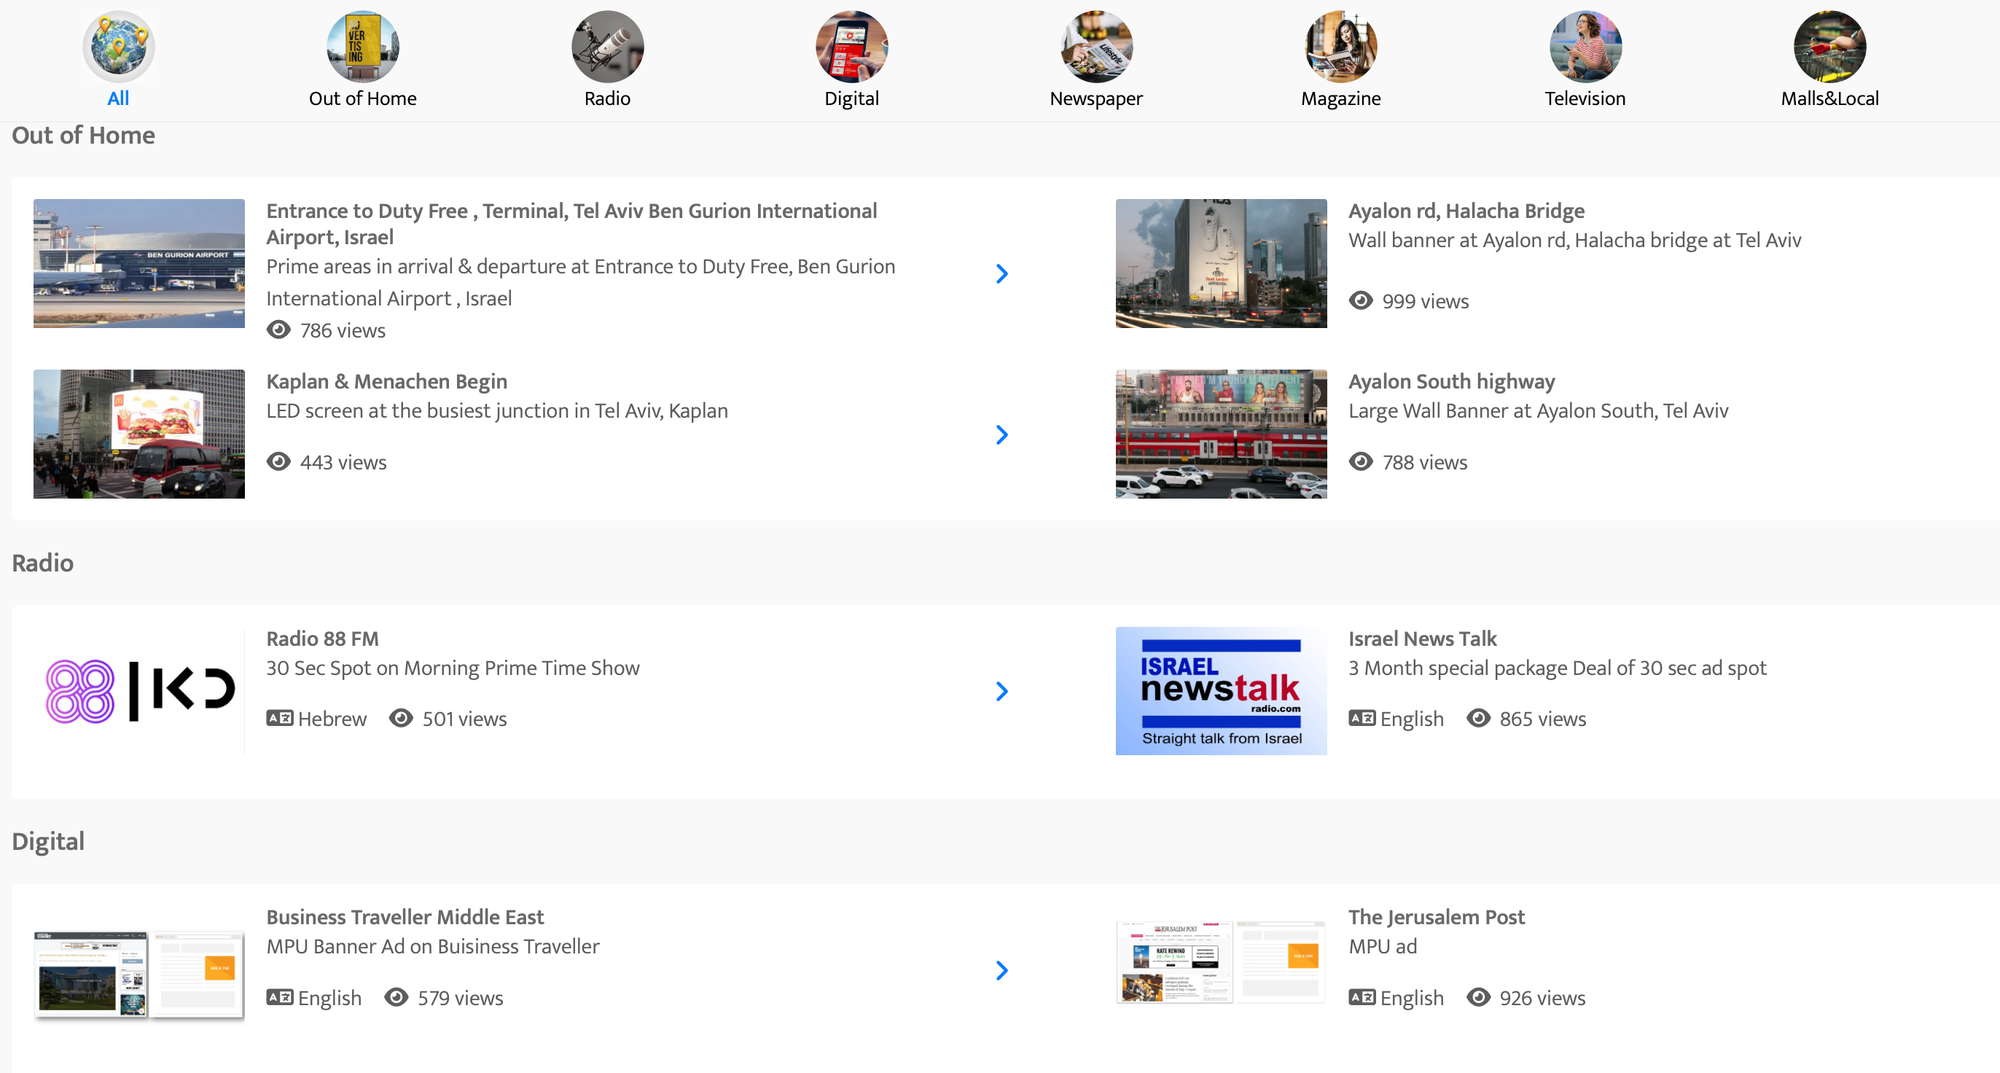Click the Digital section heading
This screenshot has width=2000, height=1073.
(x=48, y=842)
